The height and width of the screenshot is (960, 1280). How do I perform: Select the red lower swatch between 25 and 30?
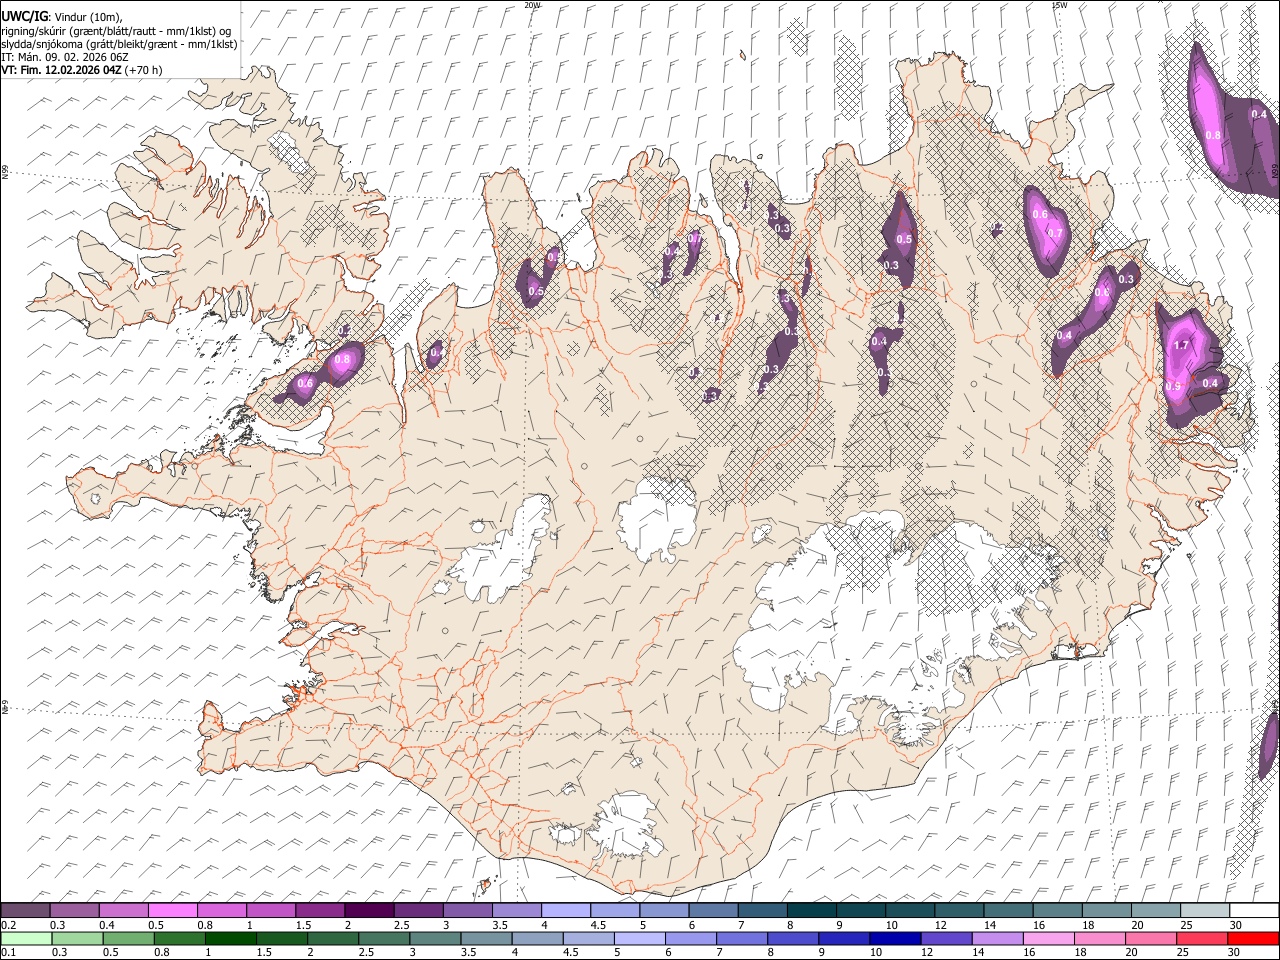coord(1252,938)
